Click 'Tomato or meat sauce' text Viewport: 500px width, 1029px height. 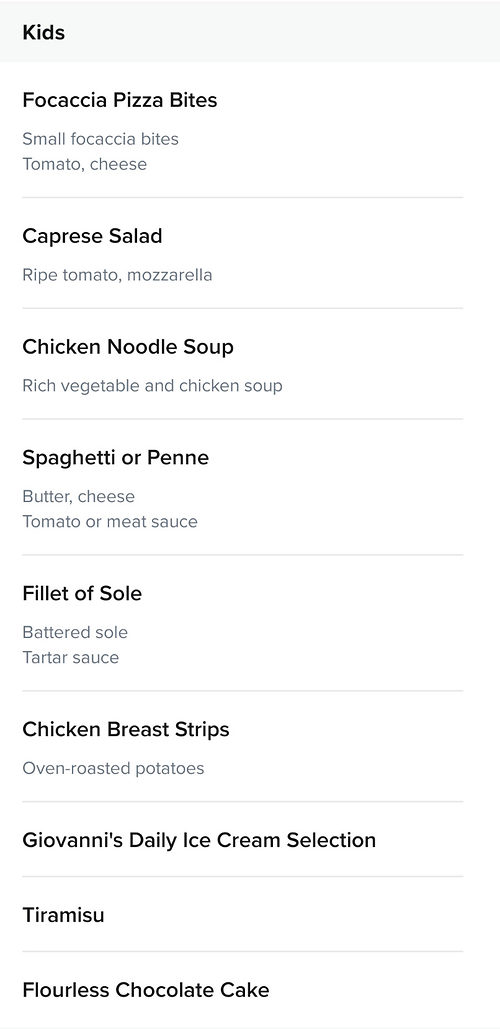tap(110, 522)
